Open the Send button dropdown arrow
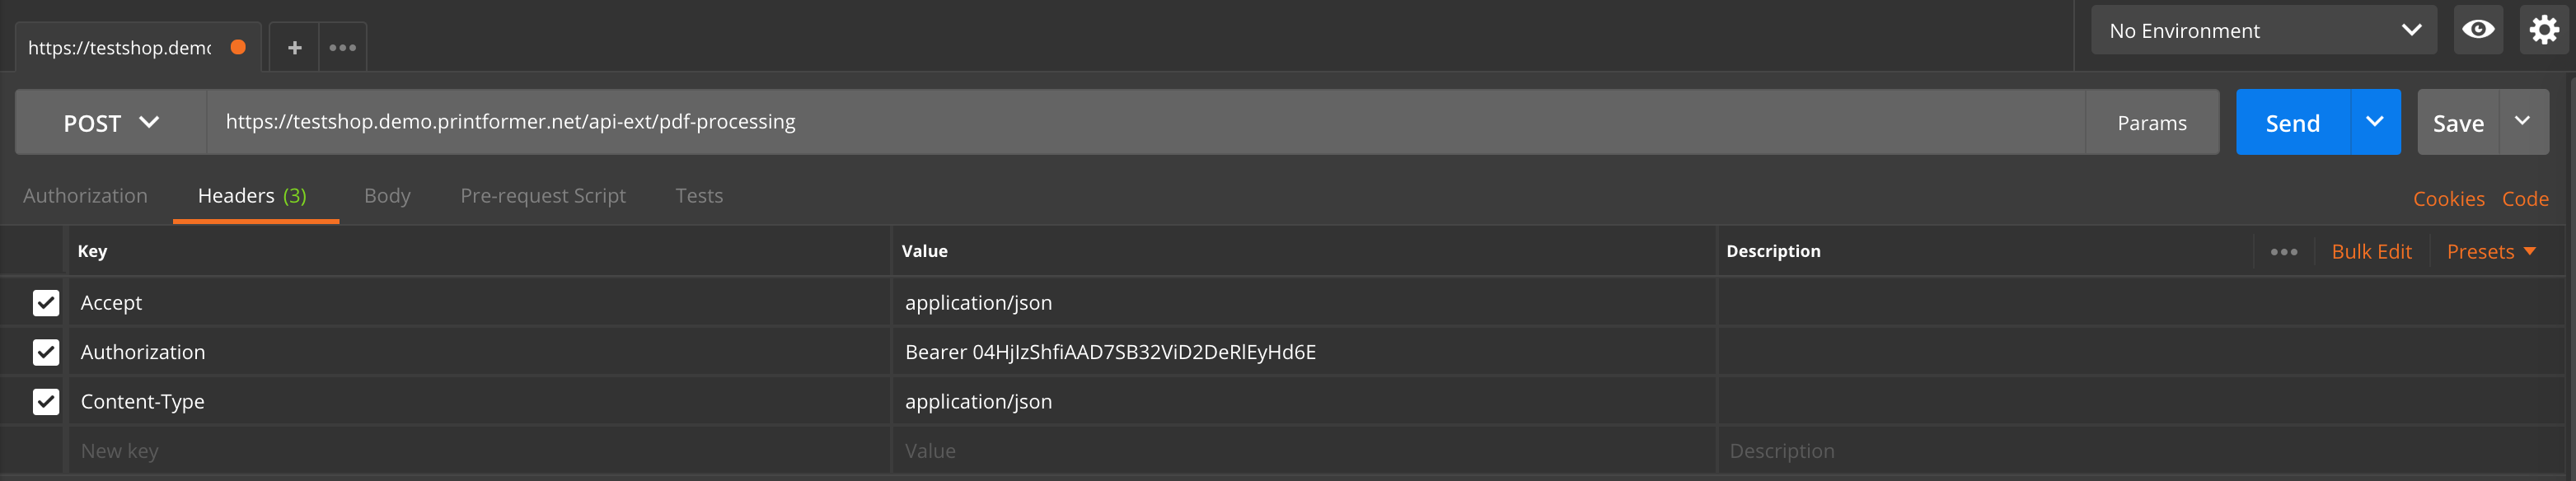The image size is (2576, 481). 2374,122
